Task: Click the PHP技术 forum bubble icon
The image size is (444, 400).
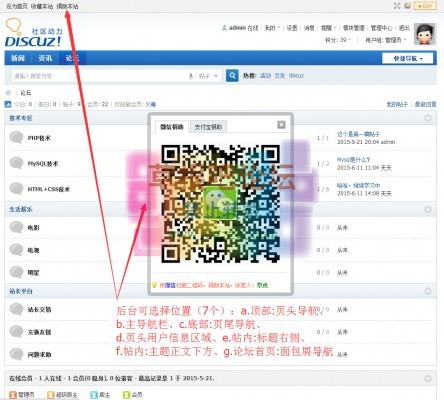Action: point(16,137)
